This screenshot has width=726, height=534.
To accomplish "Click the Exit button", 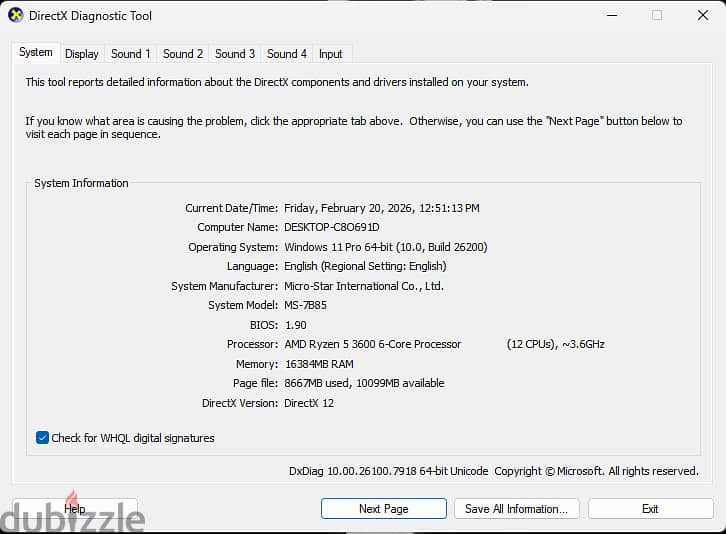I will tap(650, 509).
